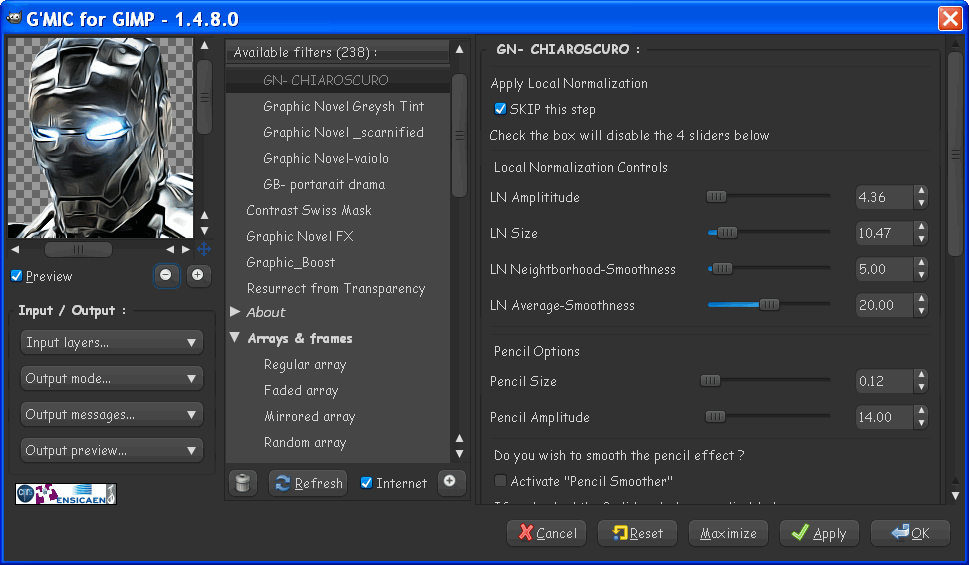Increase LN Average-Smoothness with up stepper
The image size is (969, 565).
[x=921, y=299]
